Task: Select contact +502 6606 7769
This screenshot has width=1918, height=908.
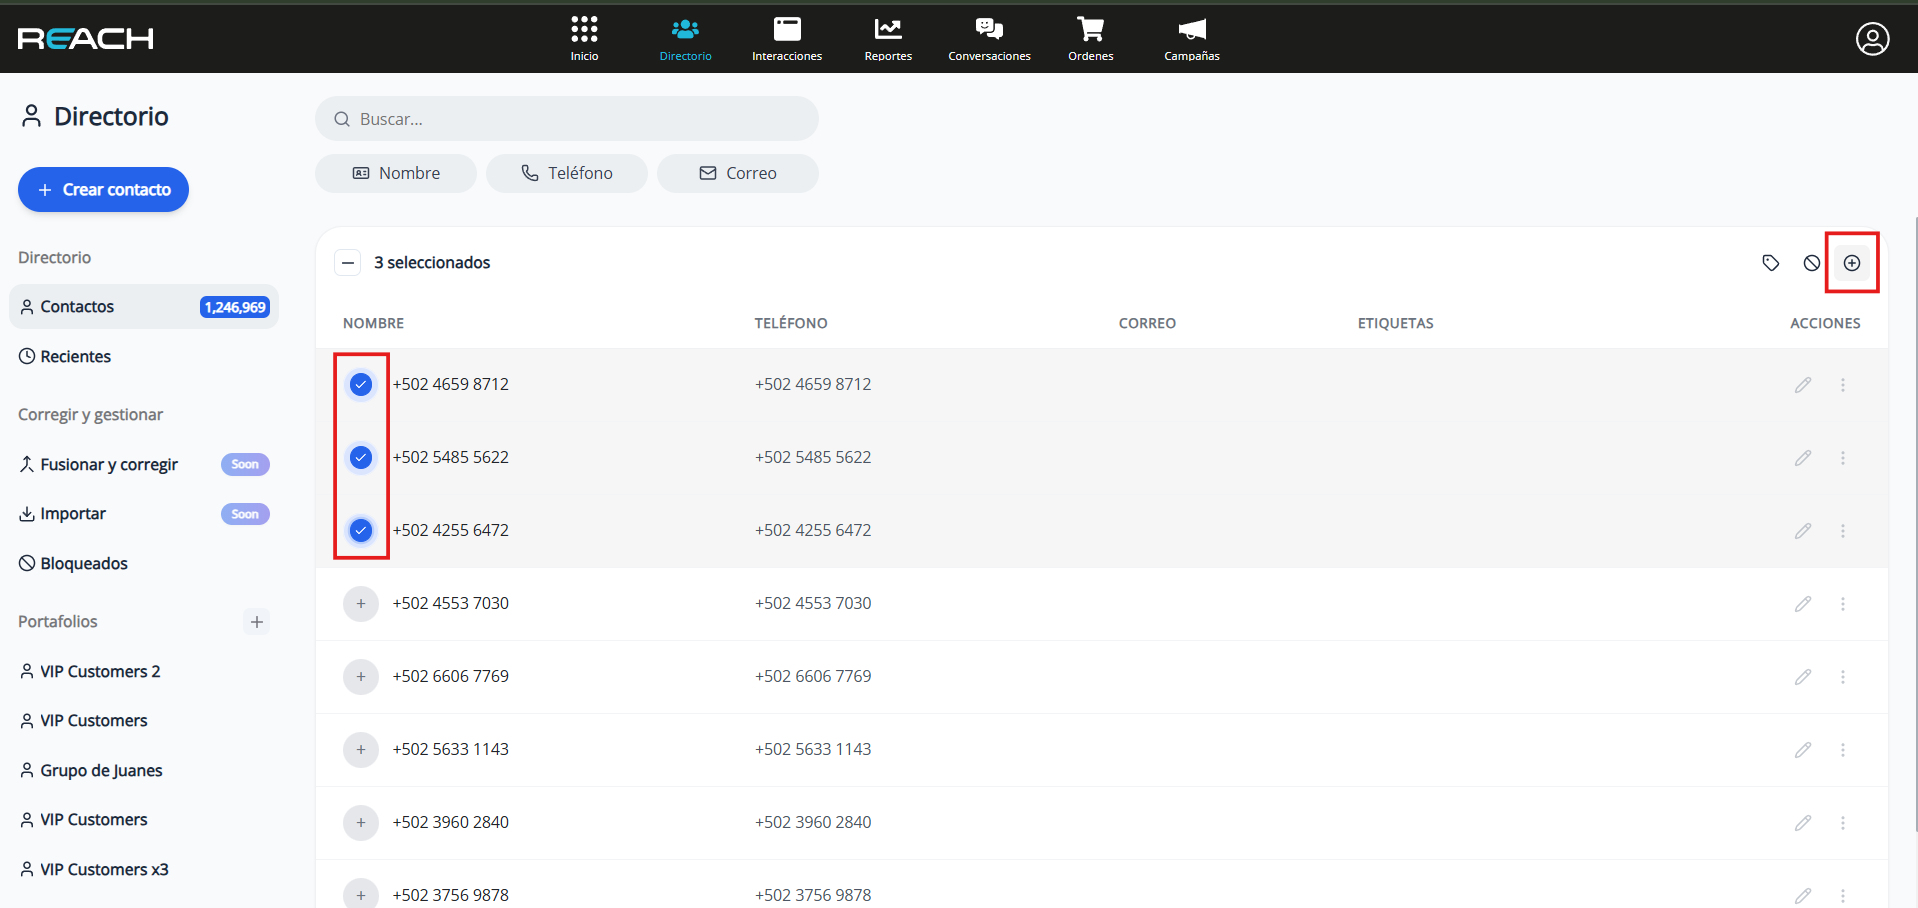Action: click(x=361, y=677)
